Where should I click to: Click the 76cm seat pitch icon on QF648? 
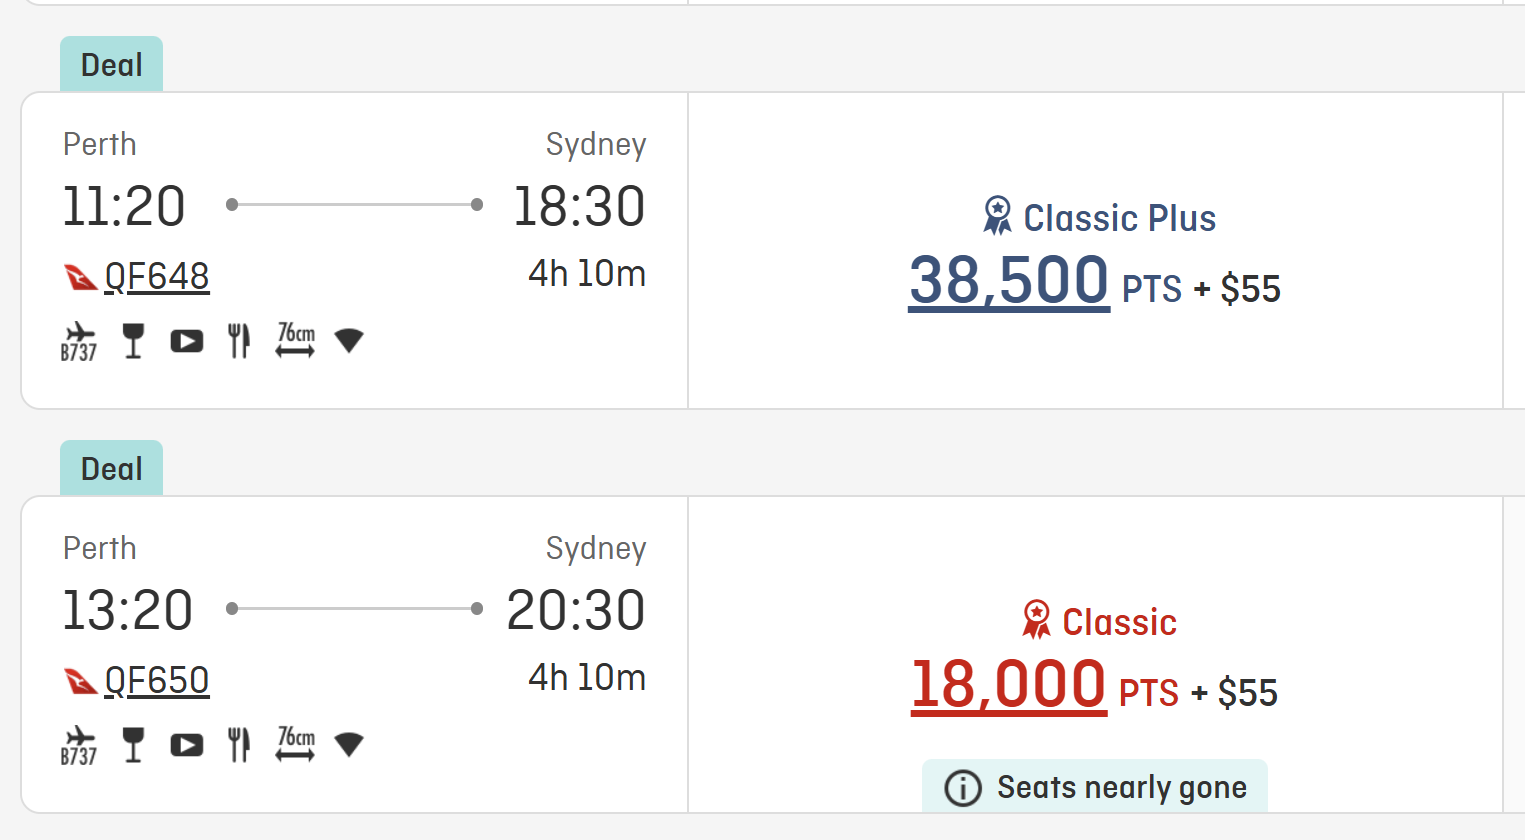click(296, 340)
